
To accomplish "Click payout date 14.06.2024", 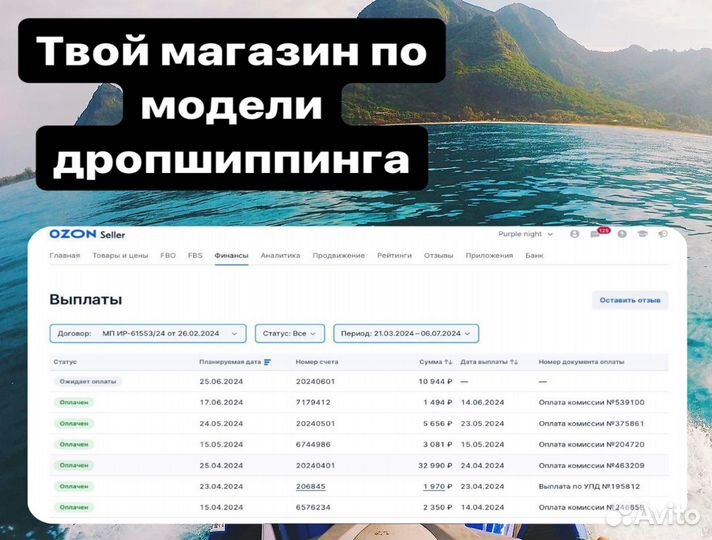I will tap(483, 402).
